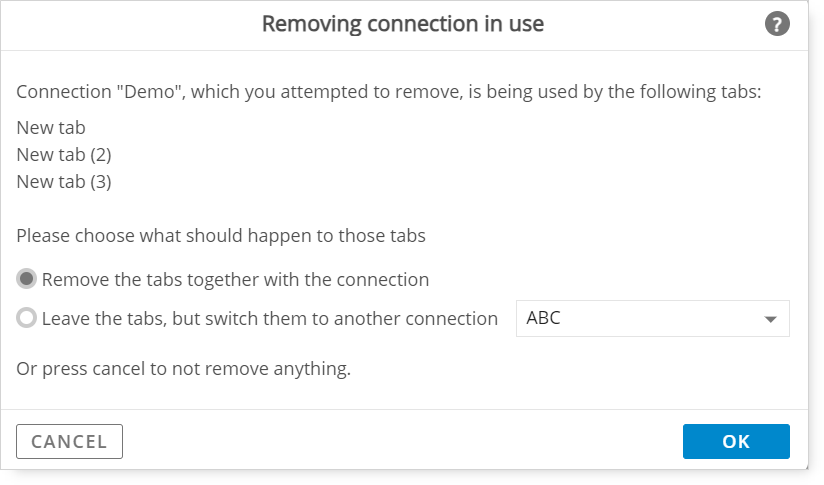Viewport: 824px width, 485px height.
Task: Select the 'Remove the tabs together' radio button
Action: click(26, 279)
